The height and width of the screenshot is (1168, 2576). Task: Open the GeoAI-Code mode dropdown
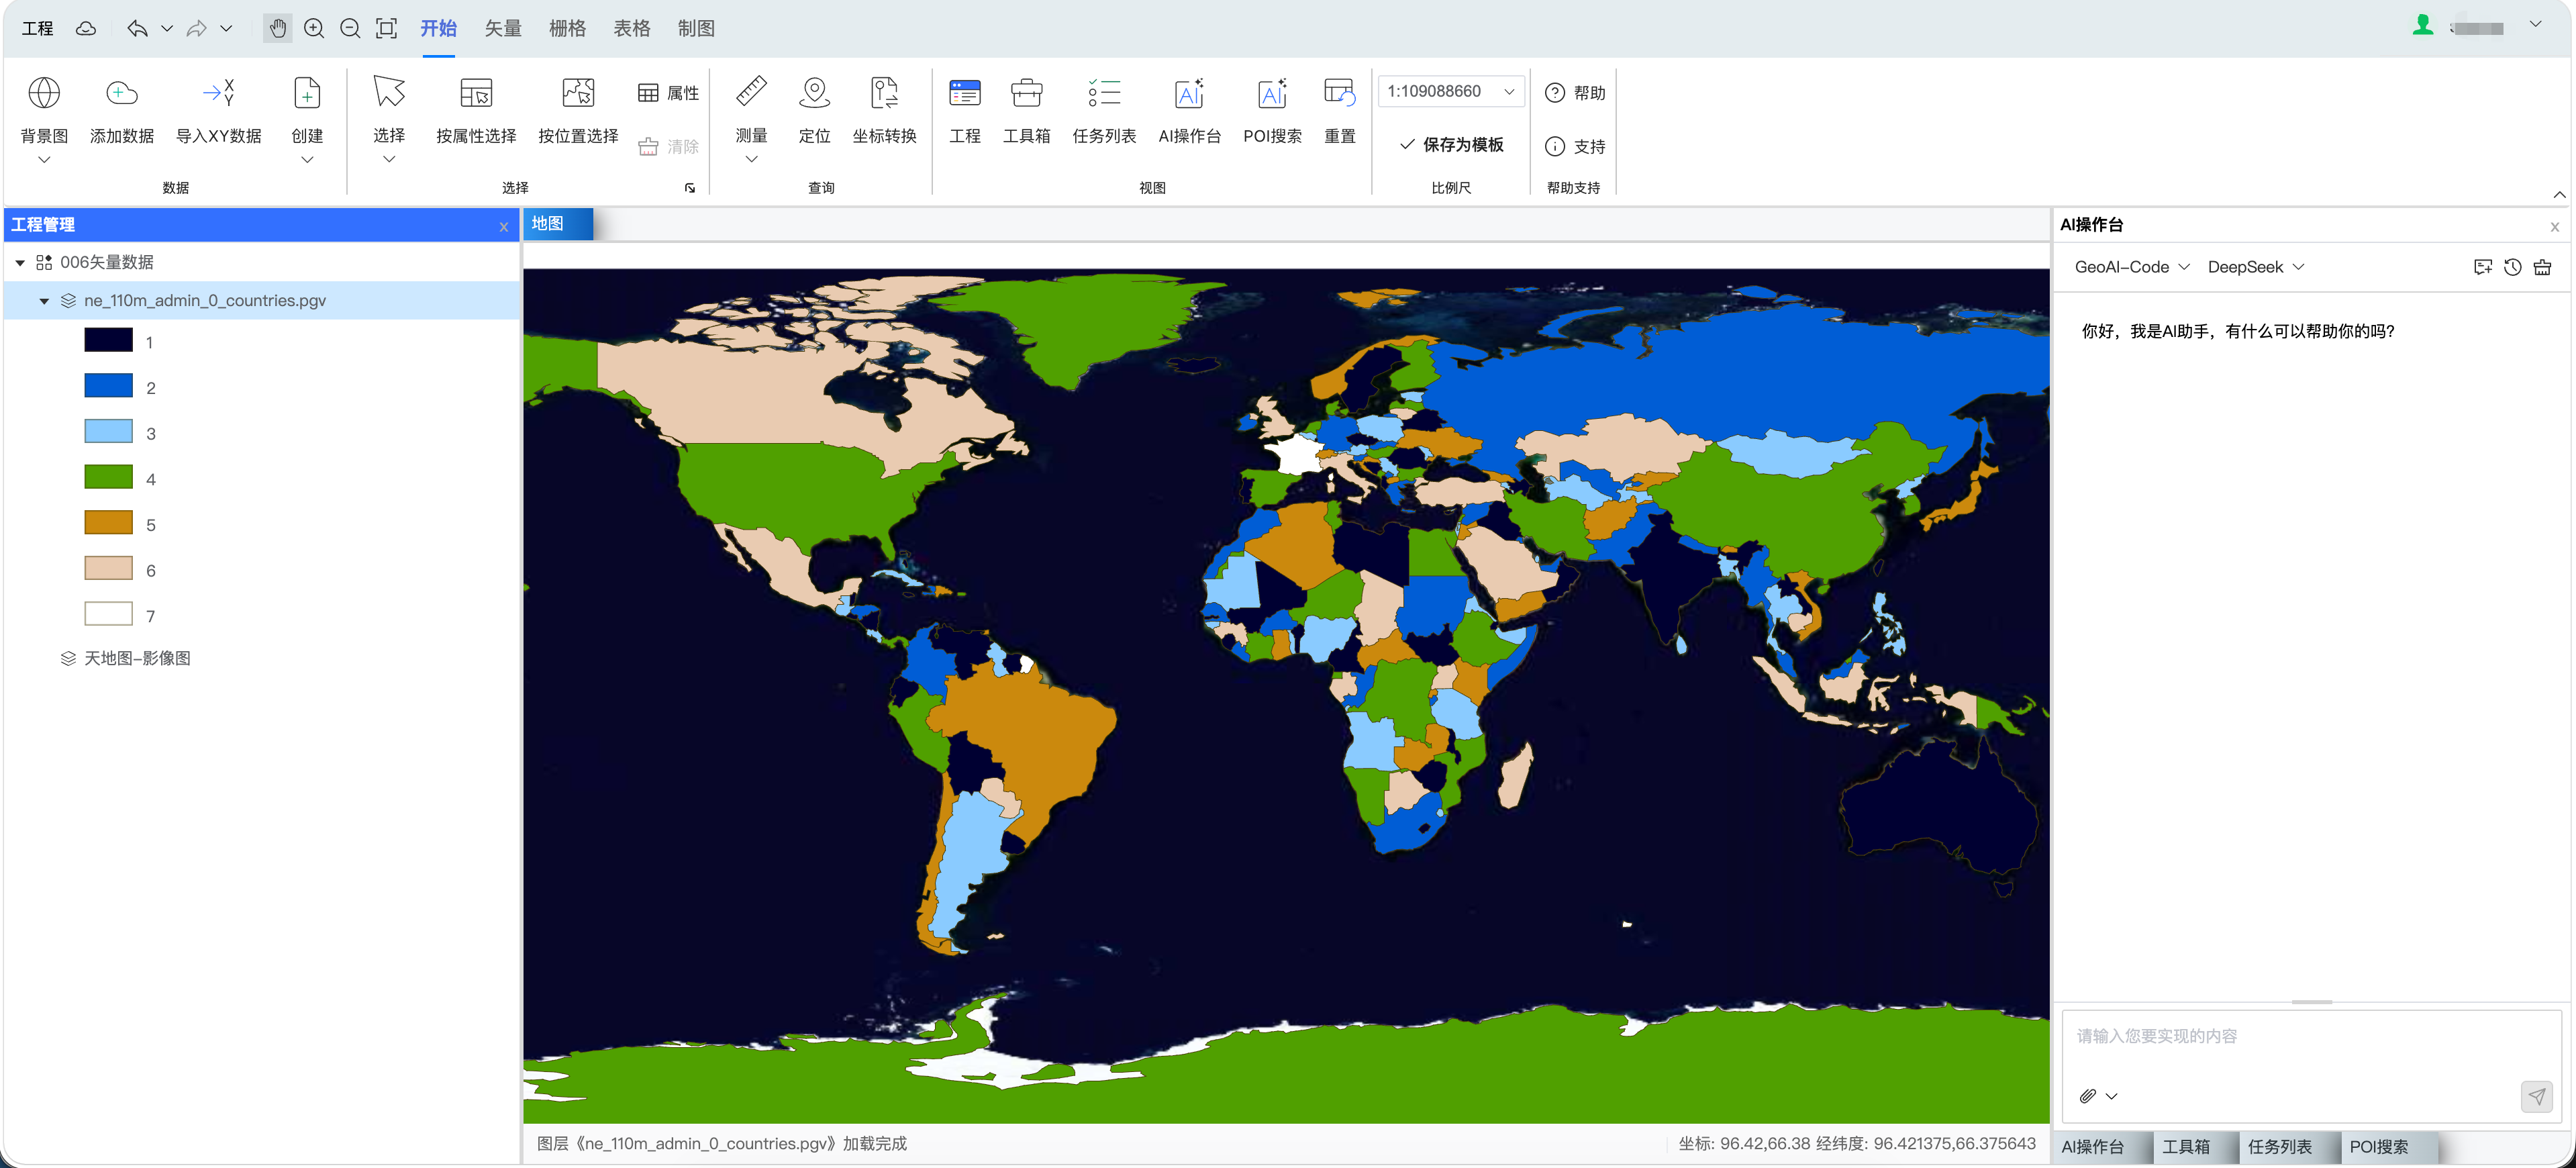coord(2132,267)
